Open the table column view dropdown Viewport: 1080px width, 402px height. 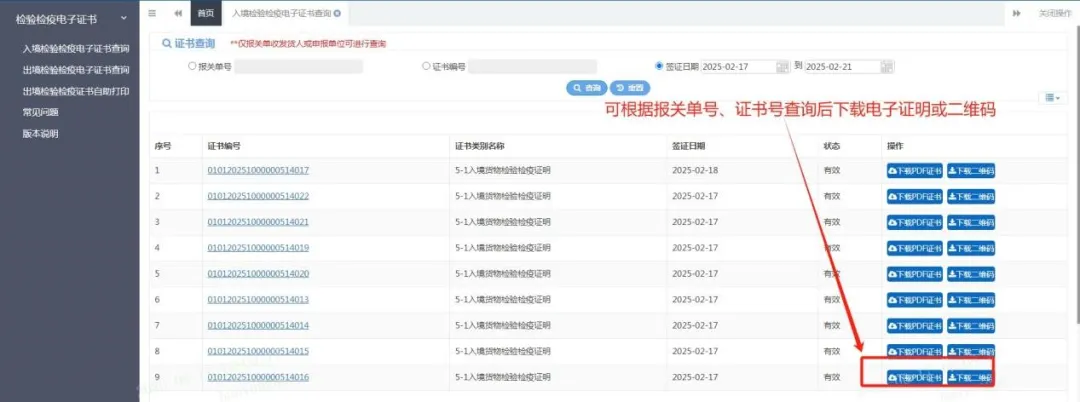tap(1052, 97)
